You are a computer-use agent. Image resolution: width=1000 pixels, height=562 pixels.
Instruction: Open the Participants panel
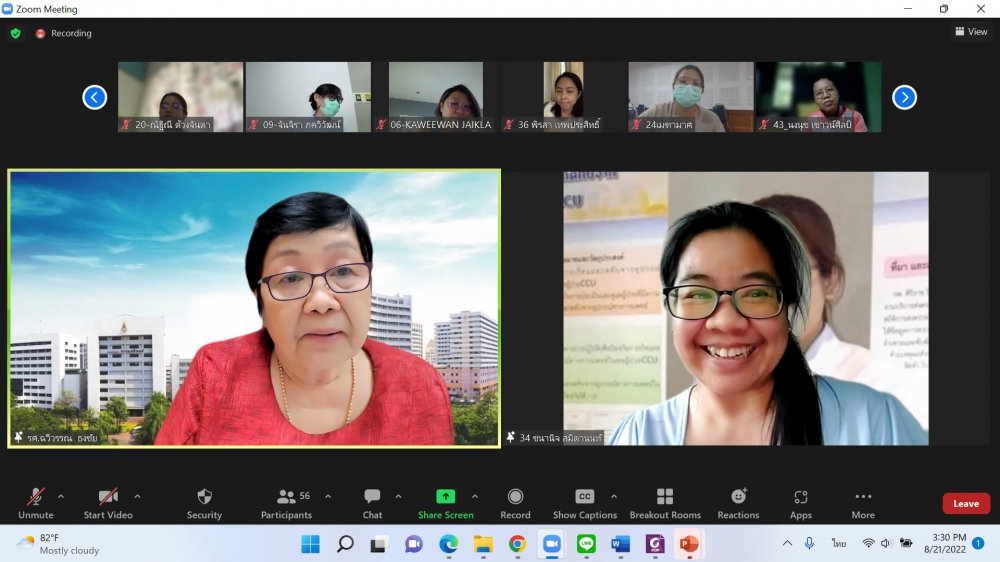(x=286, y=503)
